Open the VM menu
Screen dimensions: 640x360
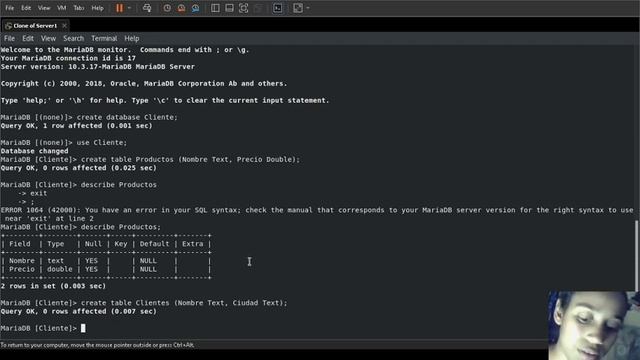click(x=62, y=8)
